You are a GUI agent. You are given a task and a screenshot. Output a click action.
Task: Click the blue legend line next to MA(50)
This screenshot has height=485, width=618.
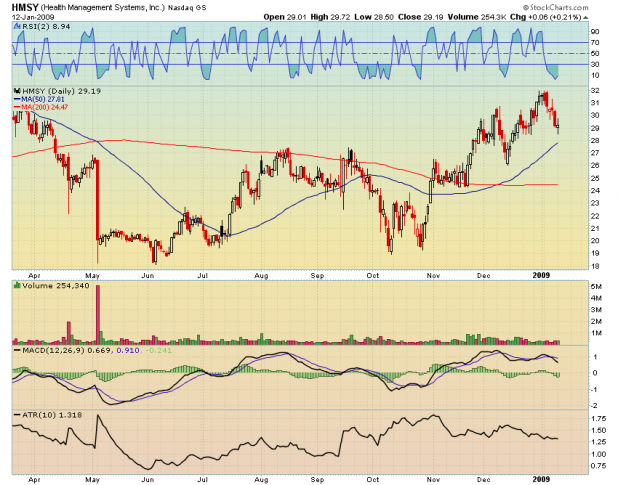(x=17, y=99)
